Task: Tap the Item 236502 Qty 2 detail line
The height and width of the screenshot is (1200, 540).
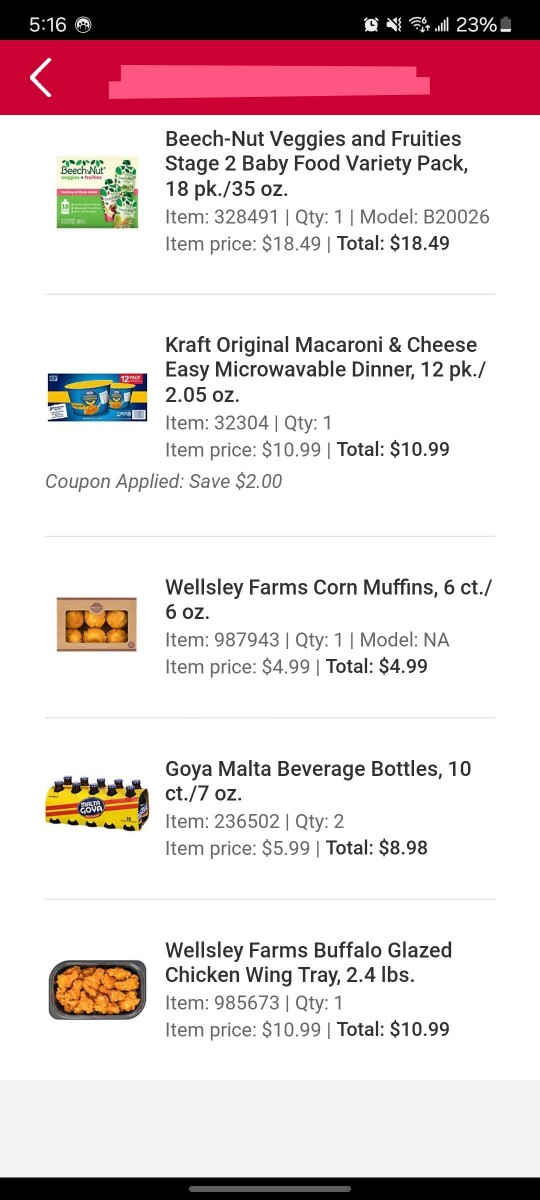Action: (x=255, y=822)
